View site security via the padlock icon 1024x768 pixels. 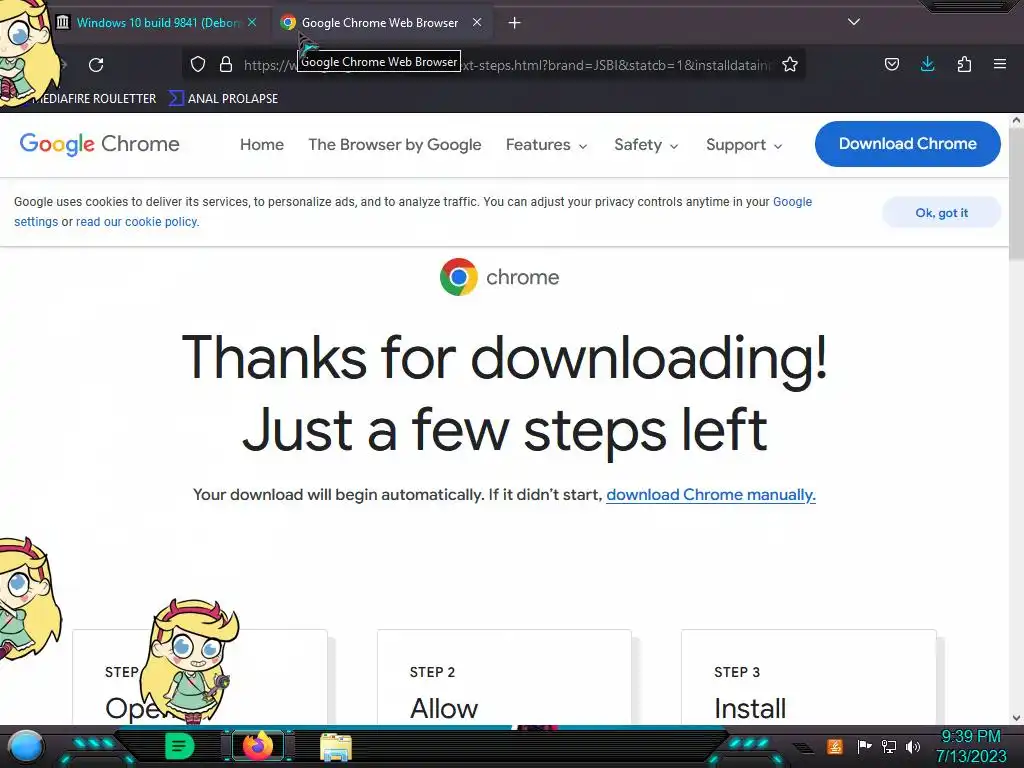coord(226,65)
